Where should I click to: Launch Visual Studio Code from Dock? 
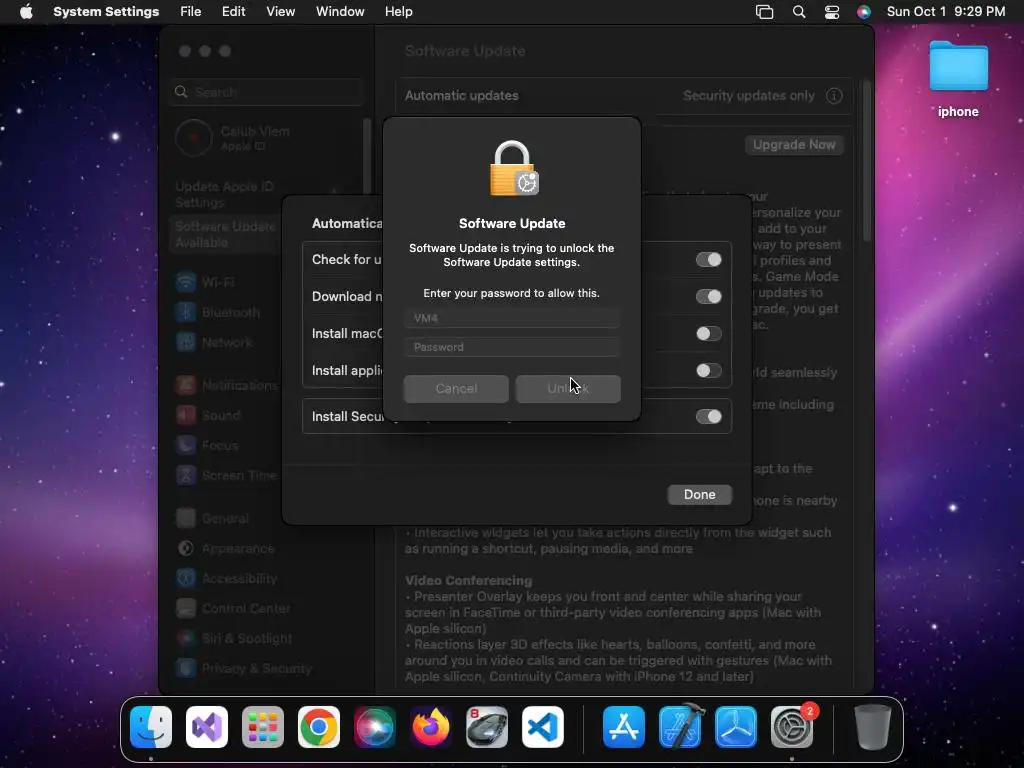pyautogui.click(x=543, y=727)
